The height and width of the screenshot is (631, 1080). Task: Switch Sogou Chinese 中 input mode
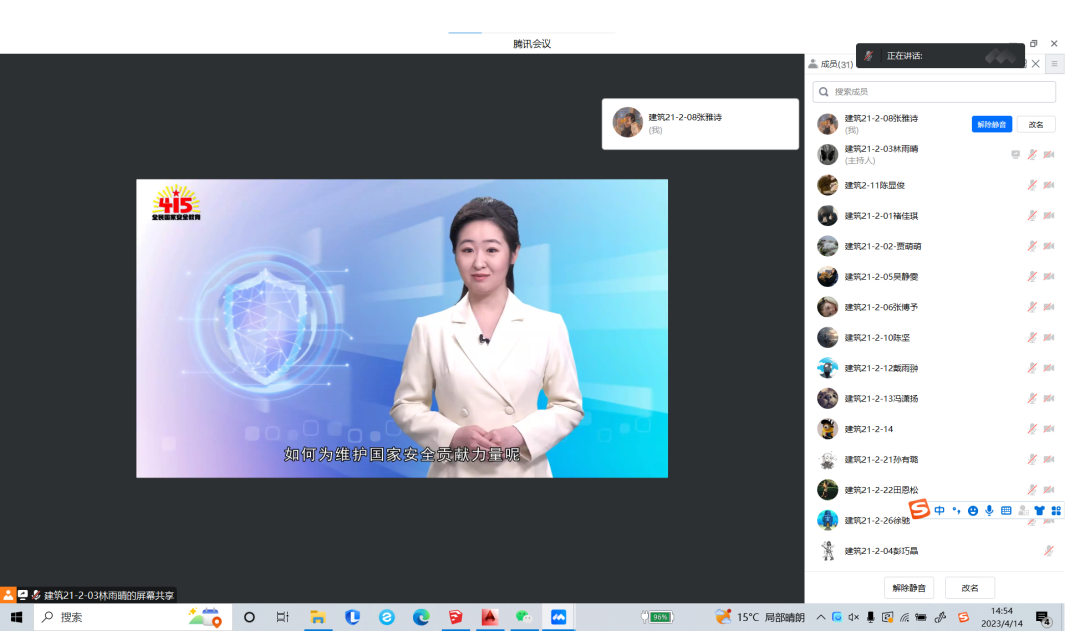[939, 511]
